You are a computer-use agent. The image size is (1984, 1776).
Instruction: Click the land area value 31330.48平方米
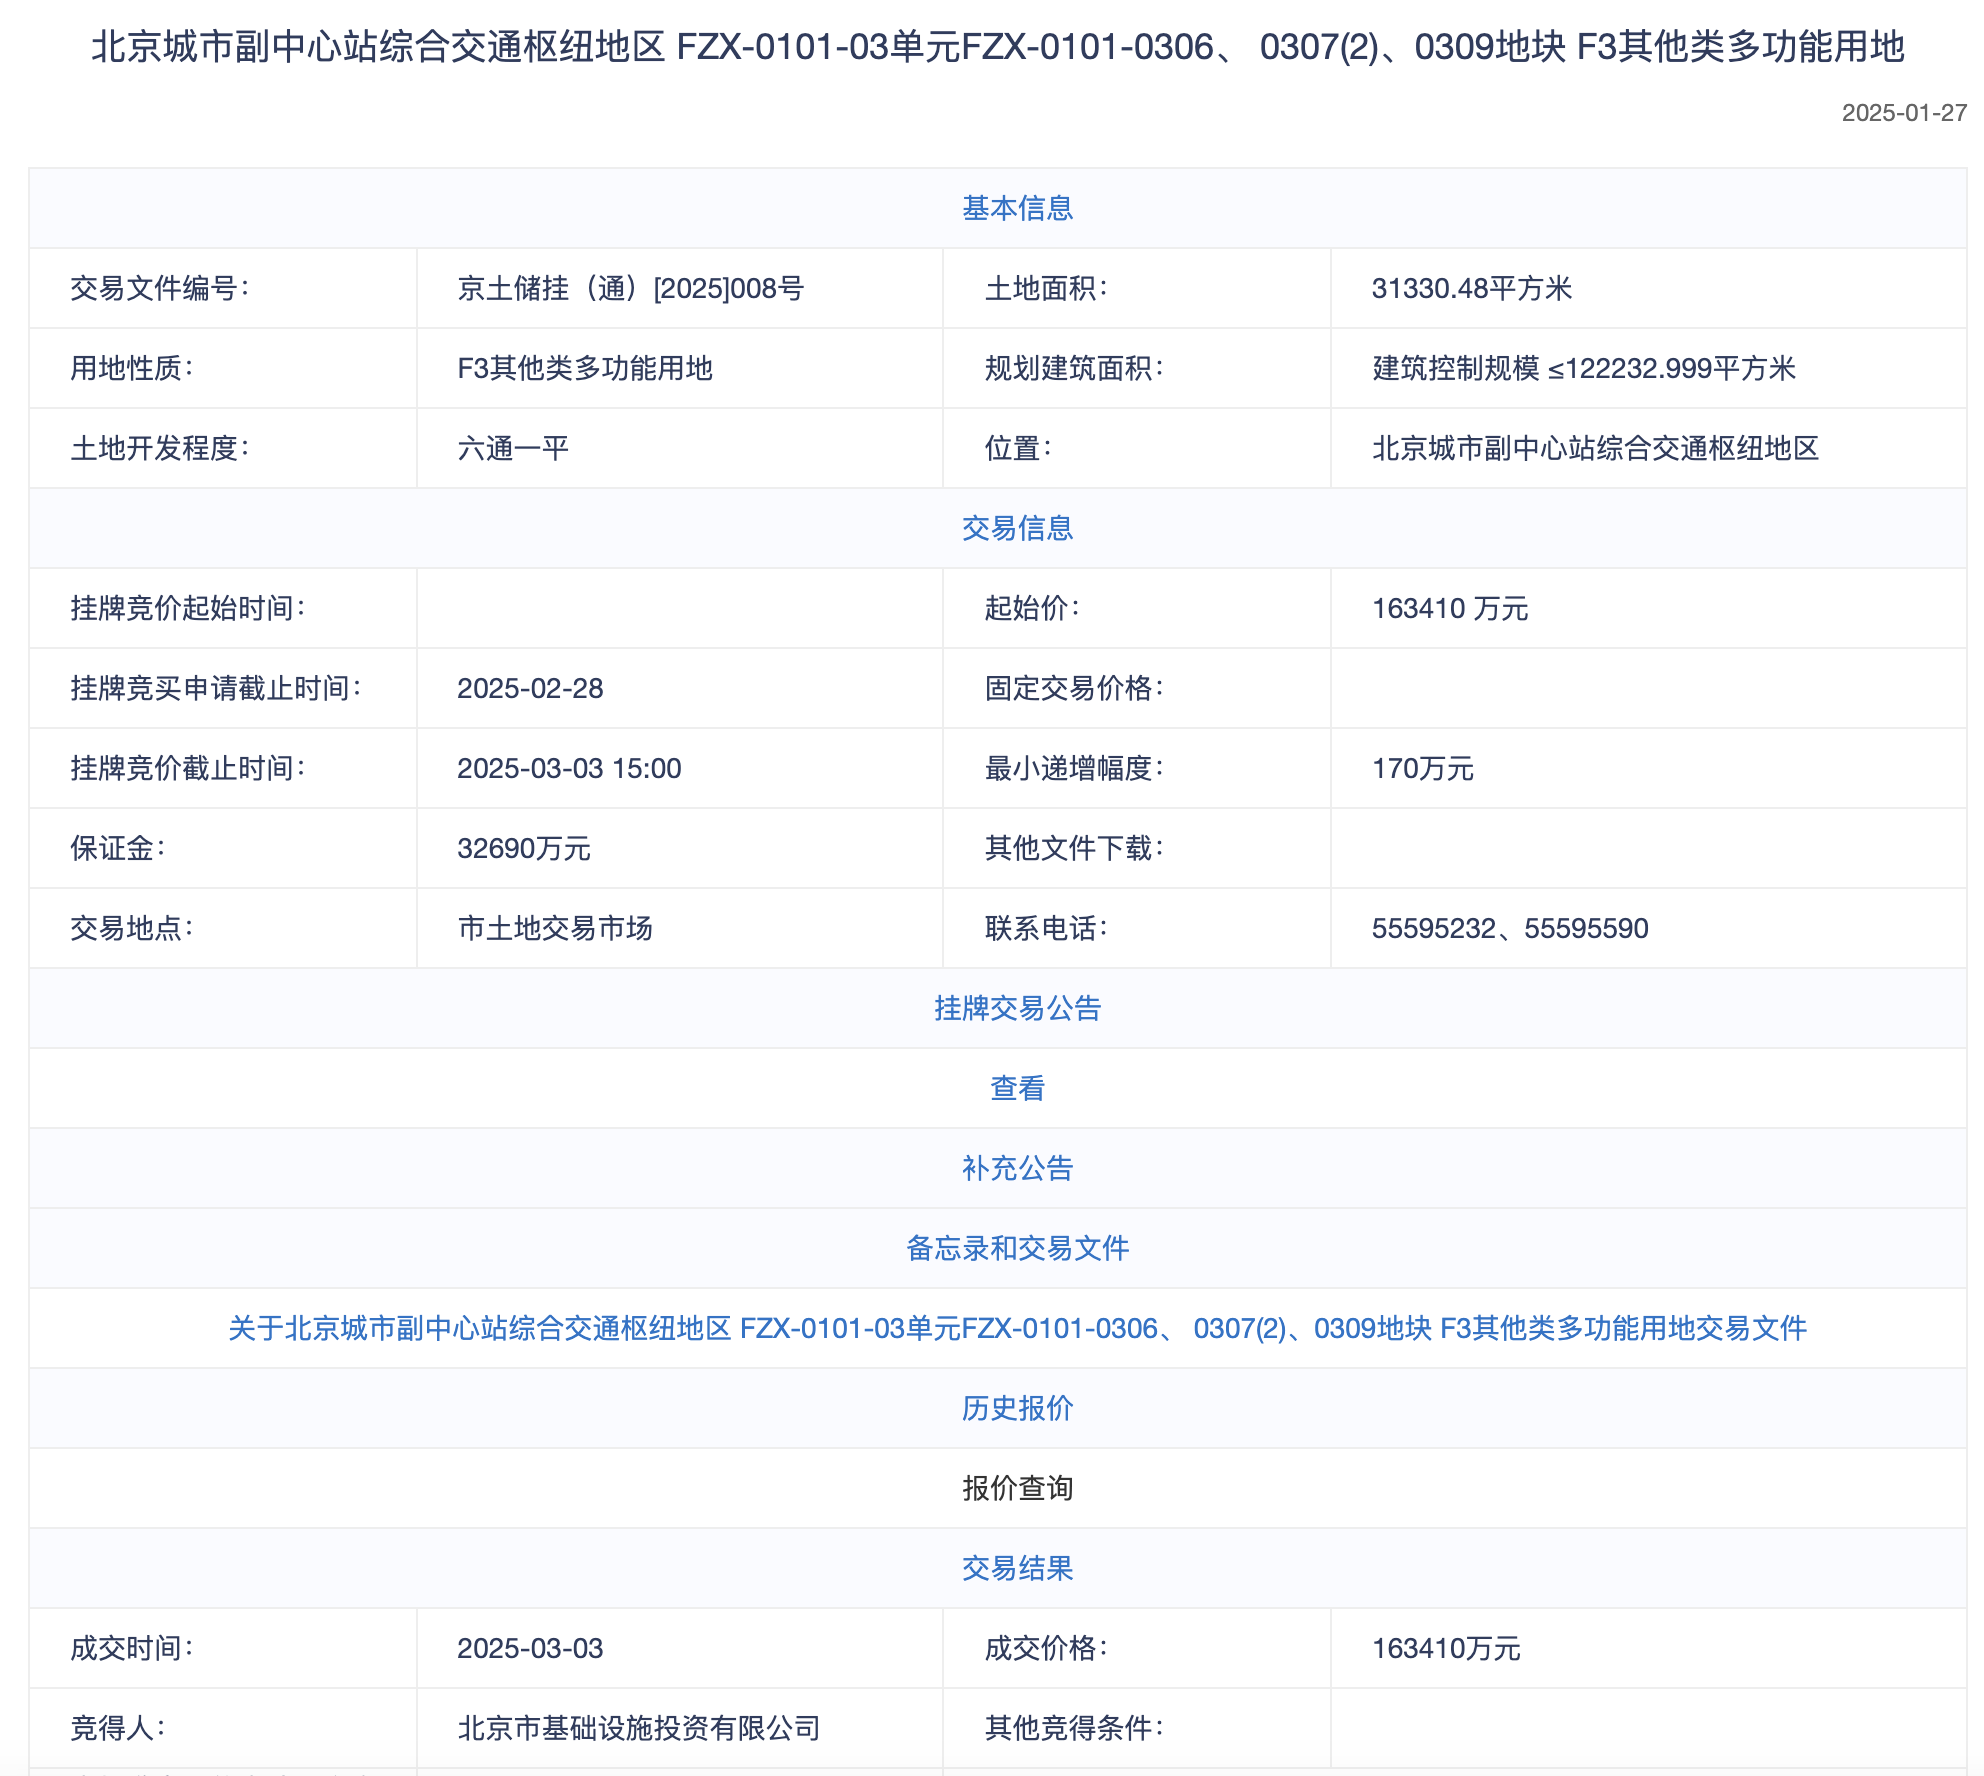point(1471,288)
